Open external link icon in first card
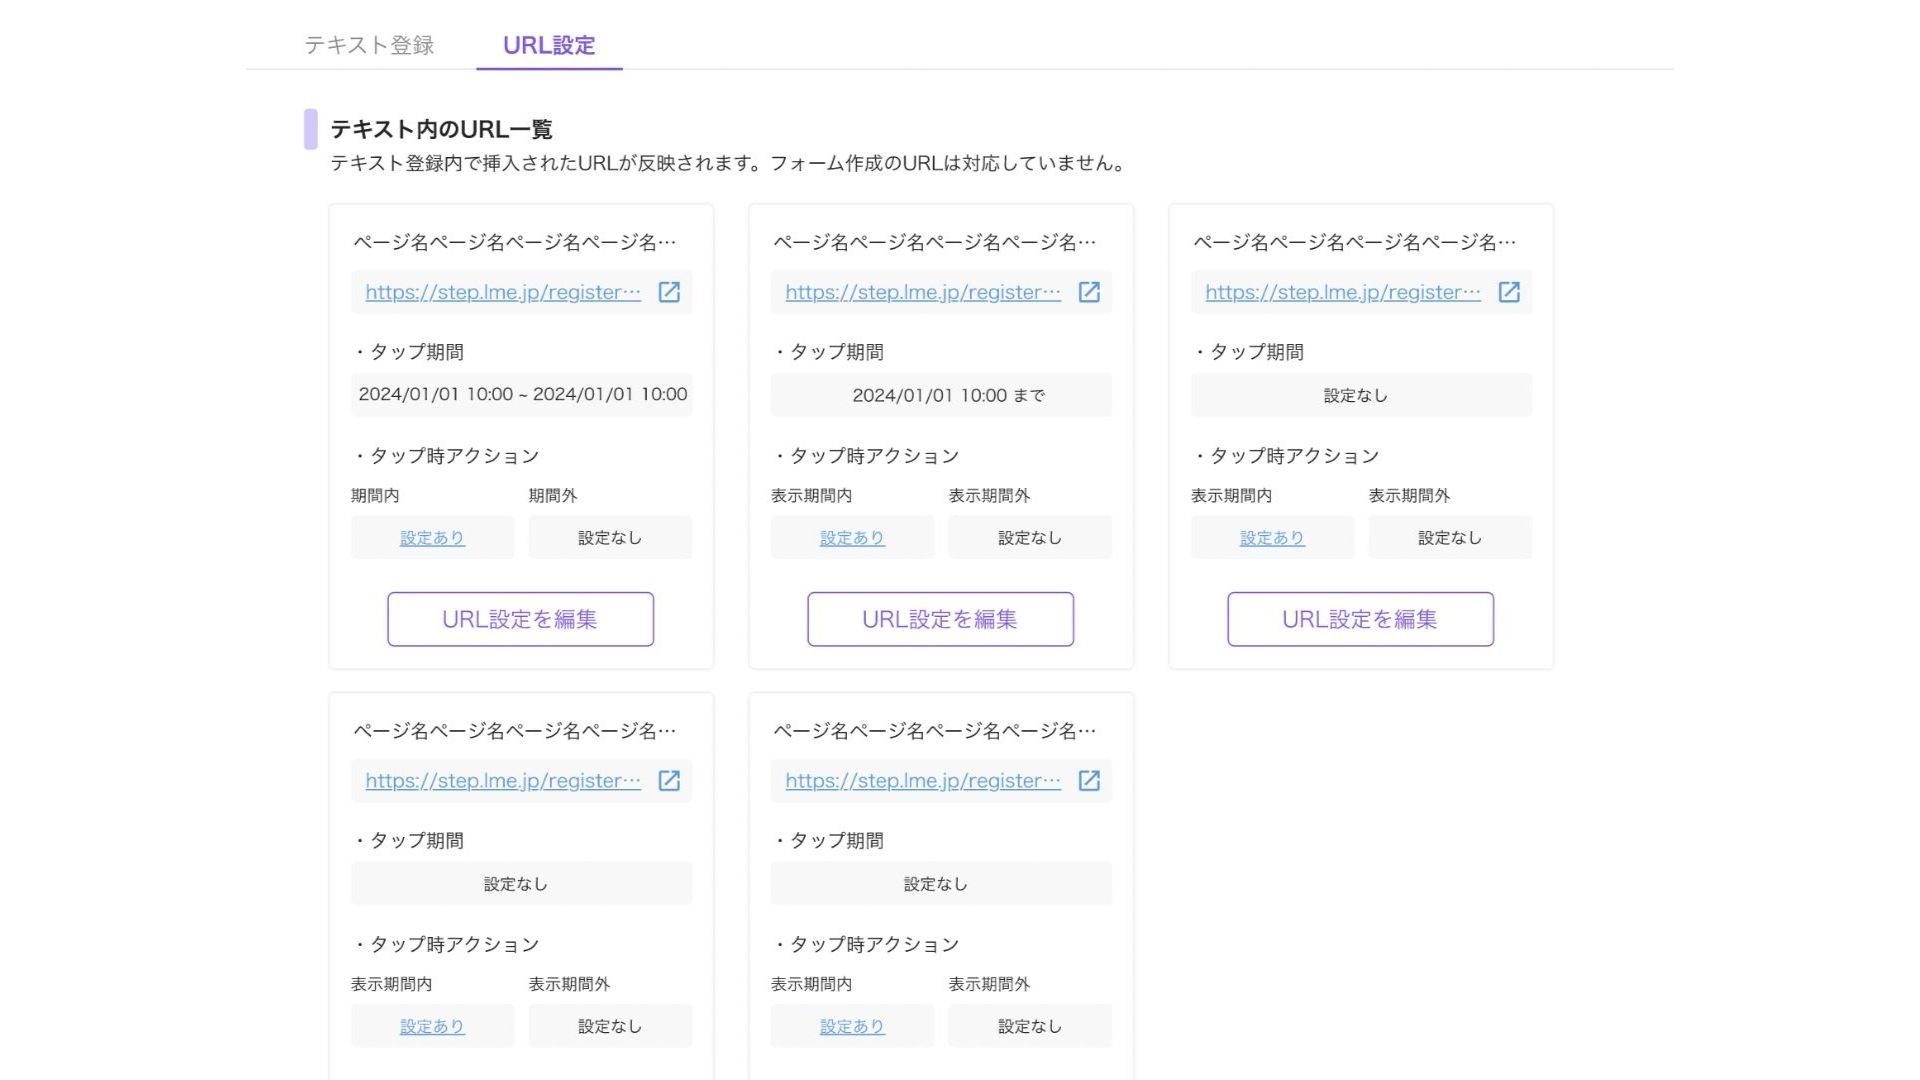Viewport: 1920px width, 1080px height. tap(669, 292)
